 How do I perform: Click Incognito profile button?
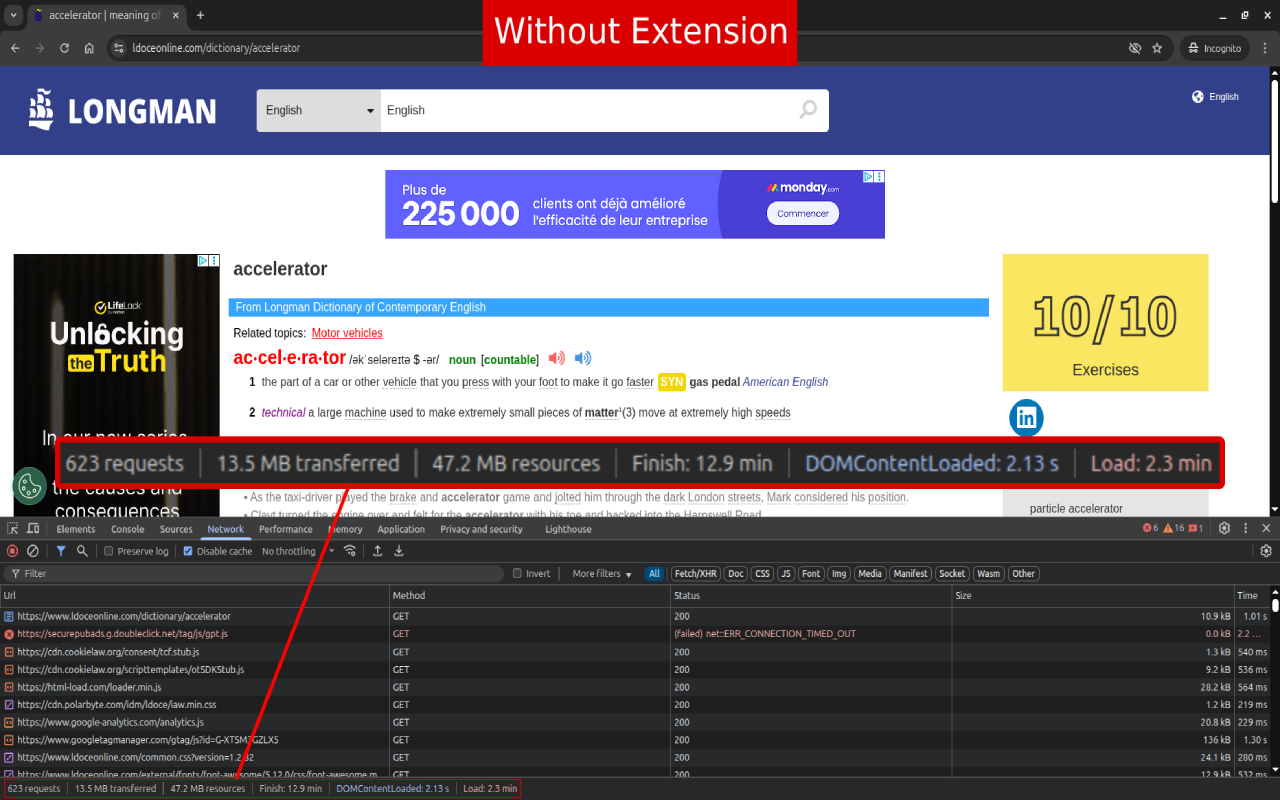[1216, 48]
